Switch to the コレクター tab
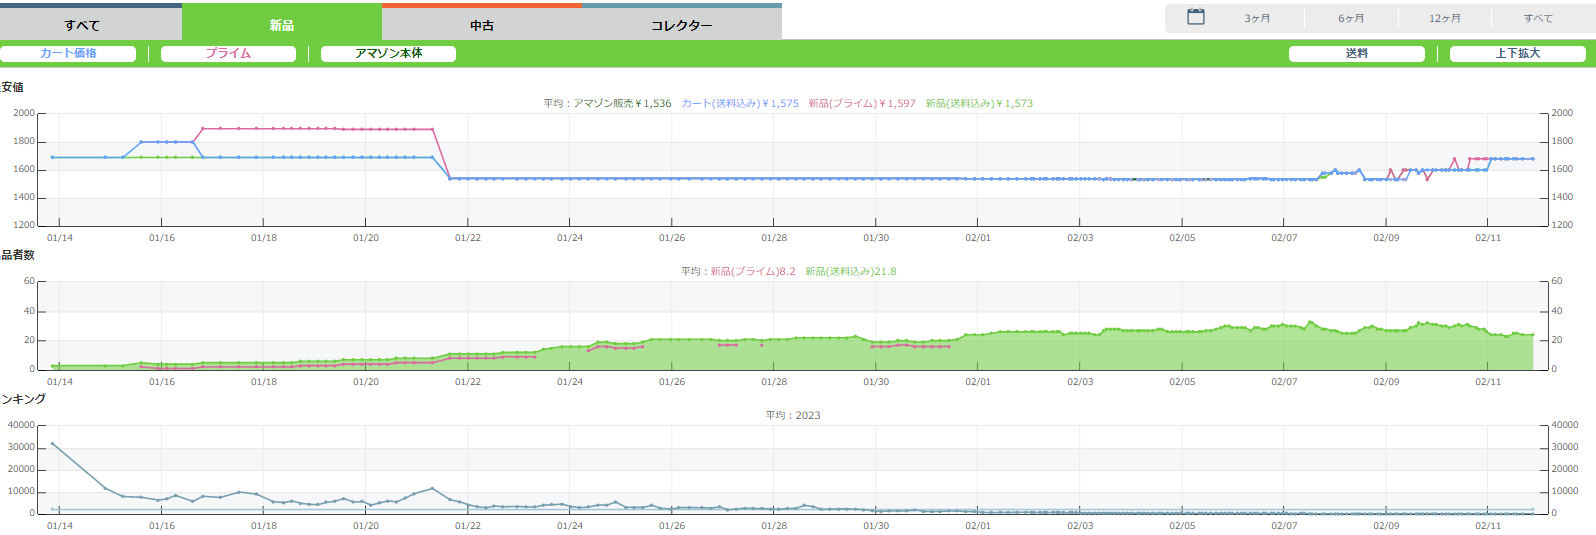This screenshot has width=1596, height=535. (682, 25)
